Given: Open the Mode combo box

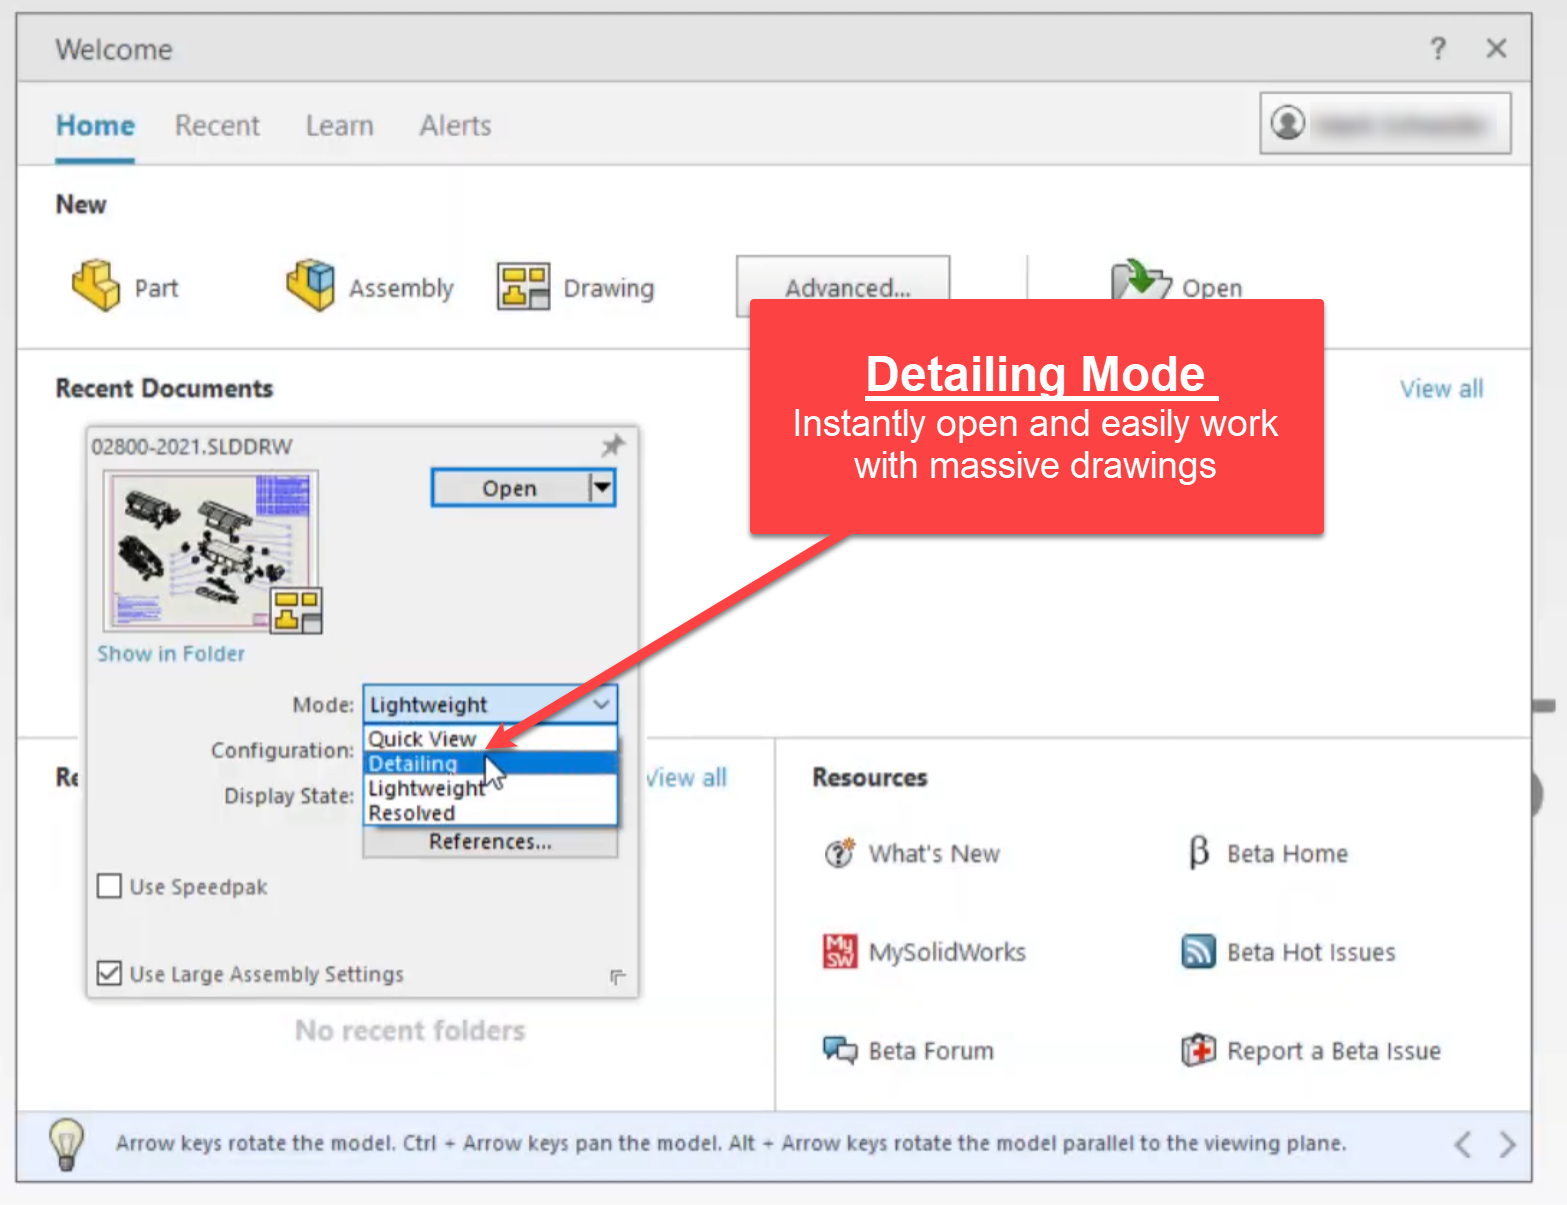Looking at the screenshot, I should [x=490, y=704].
